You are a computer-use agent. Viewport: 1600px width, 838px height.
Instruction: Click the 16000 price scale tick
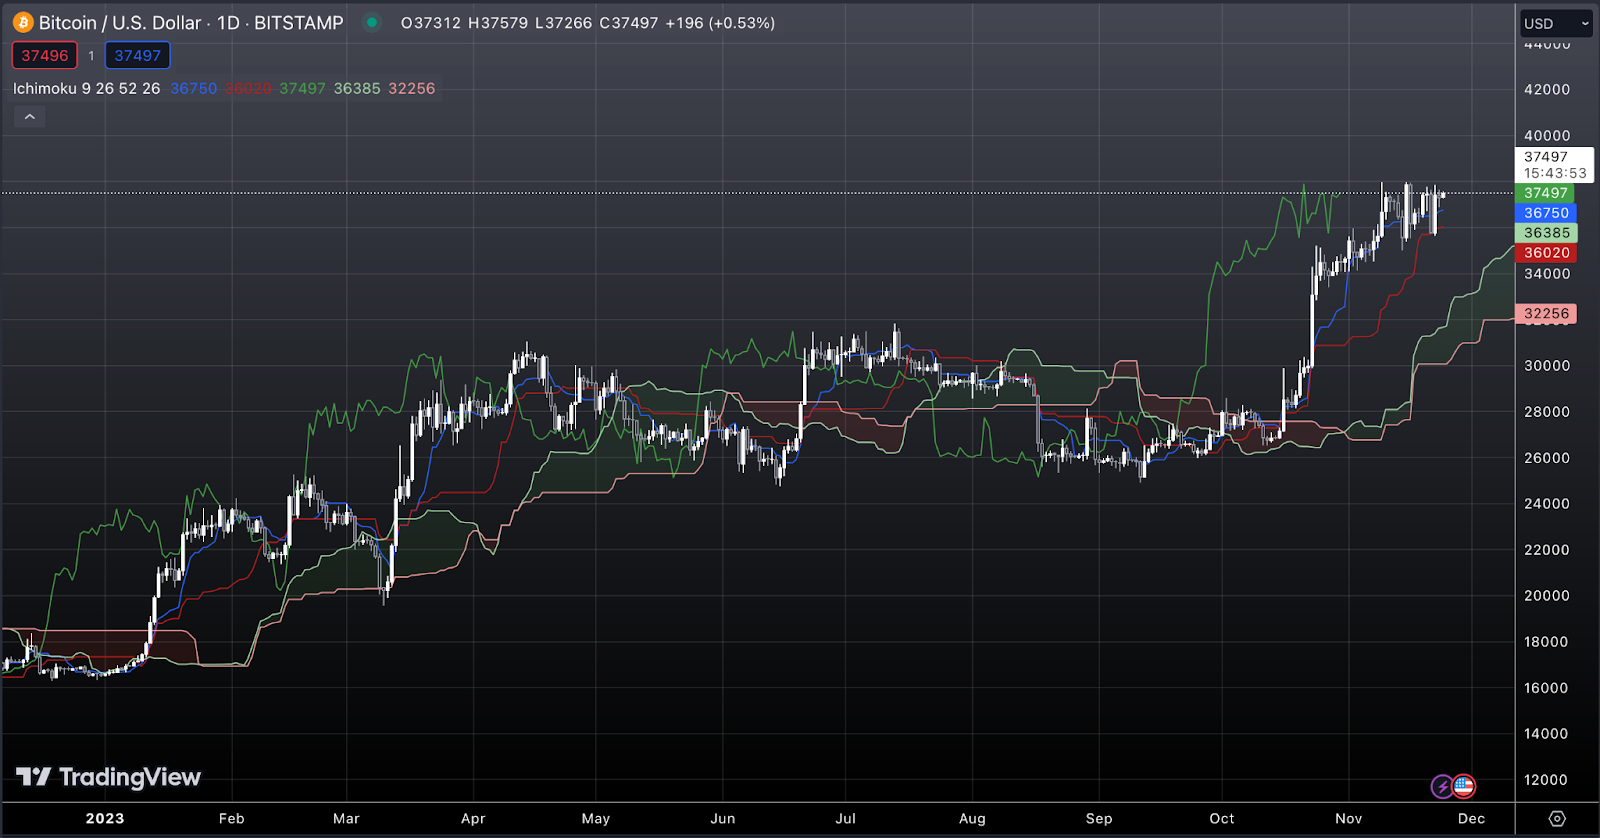(x=1547, y=687)
